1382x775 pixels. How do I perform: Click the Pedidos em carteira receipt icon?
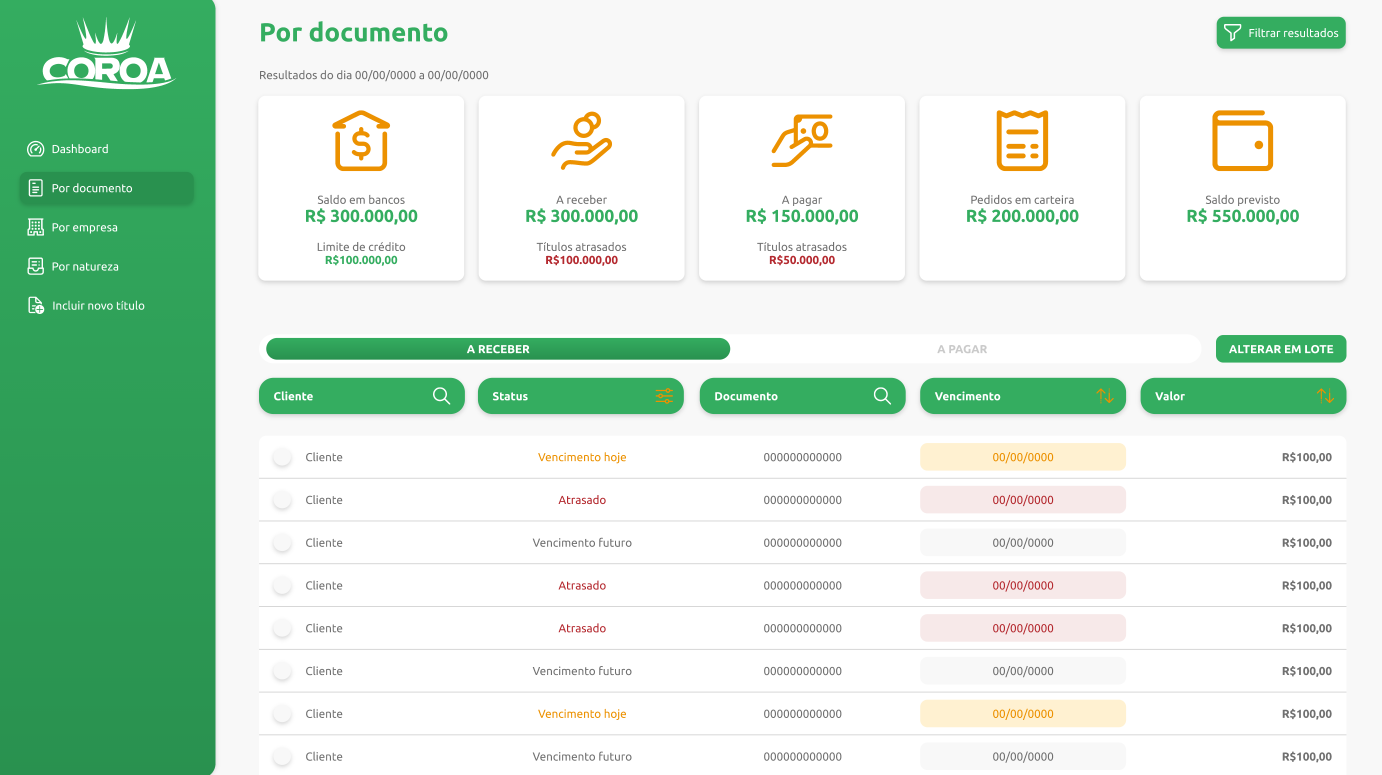pos(1022,141)
